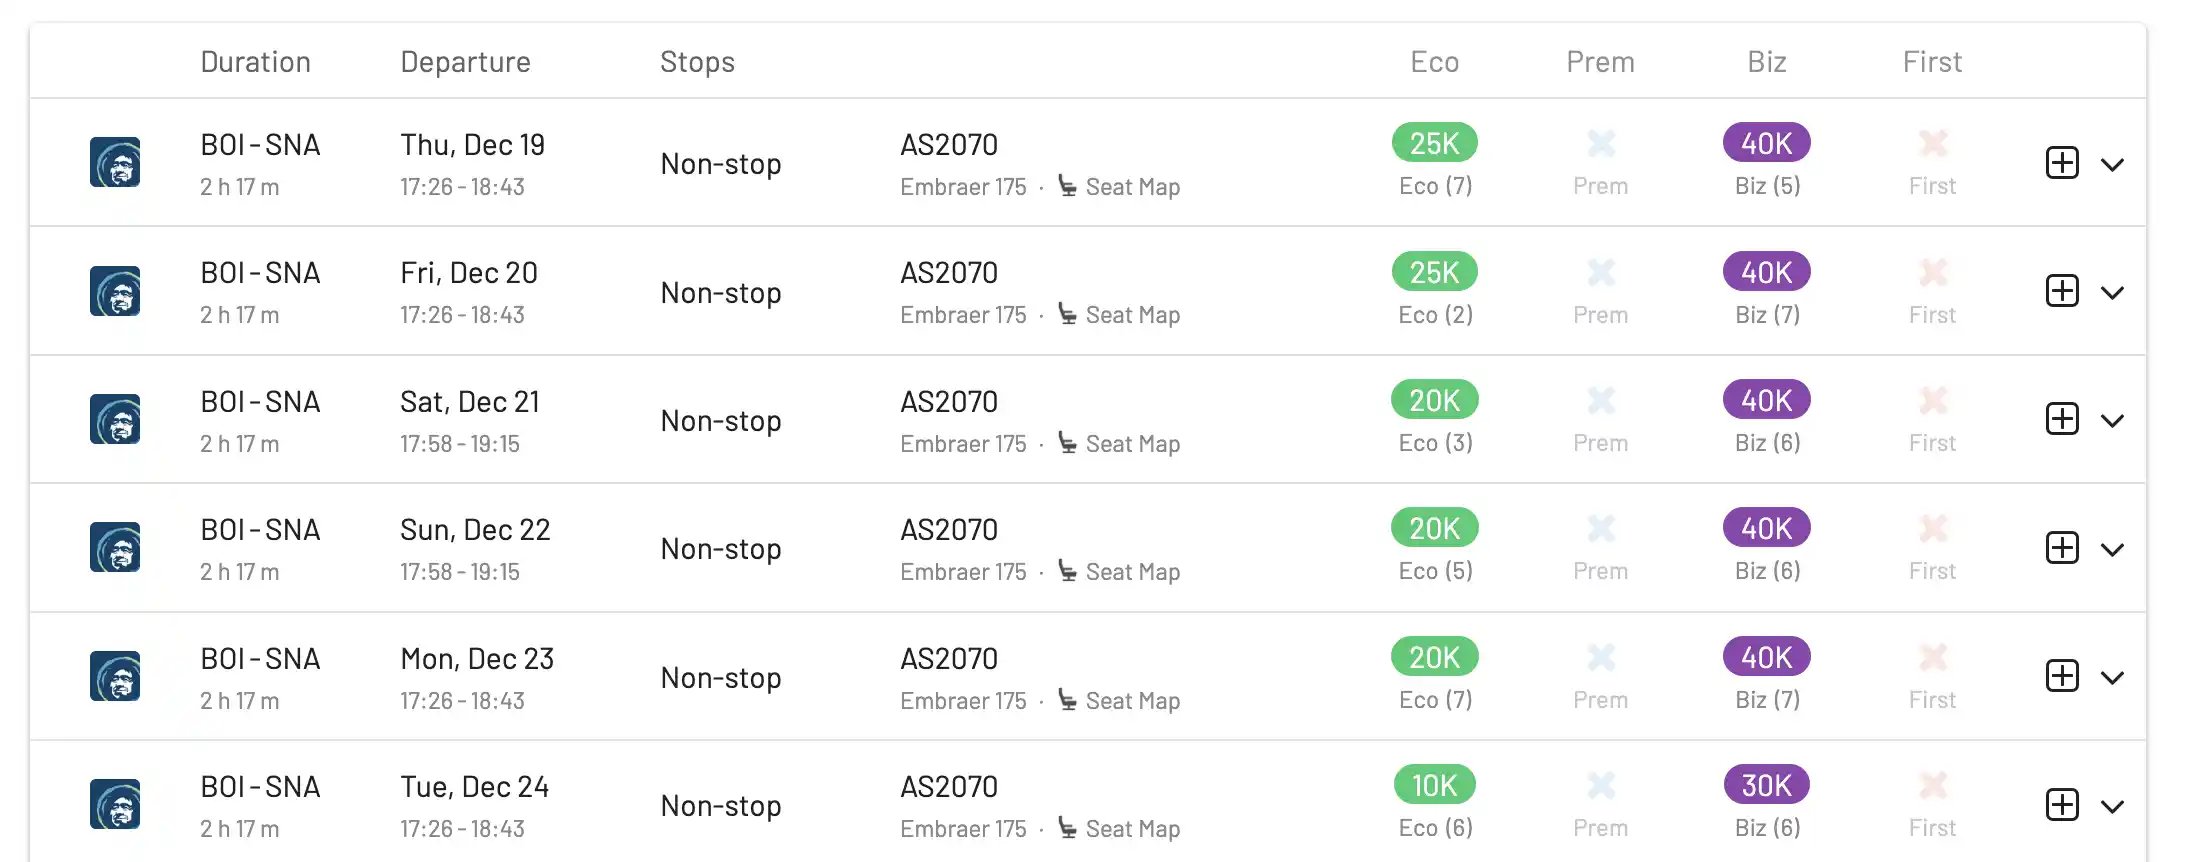Click the Eco column header
2190x862 pixels.
1434,62
